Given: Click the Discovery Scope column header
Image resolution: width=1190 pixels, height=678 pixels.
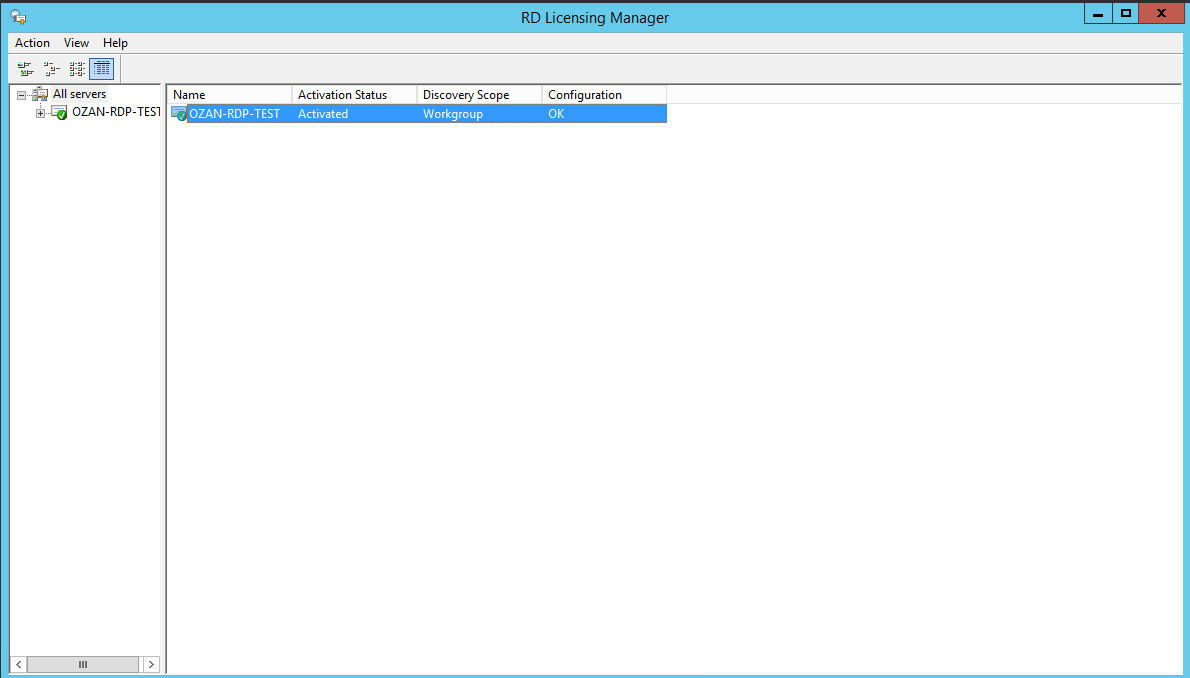Looking at the screenshot, I should pos(479,95).
